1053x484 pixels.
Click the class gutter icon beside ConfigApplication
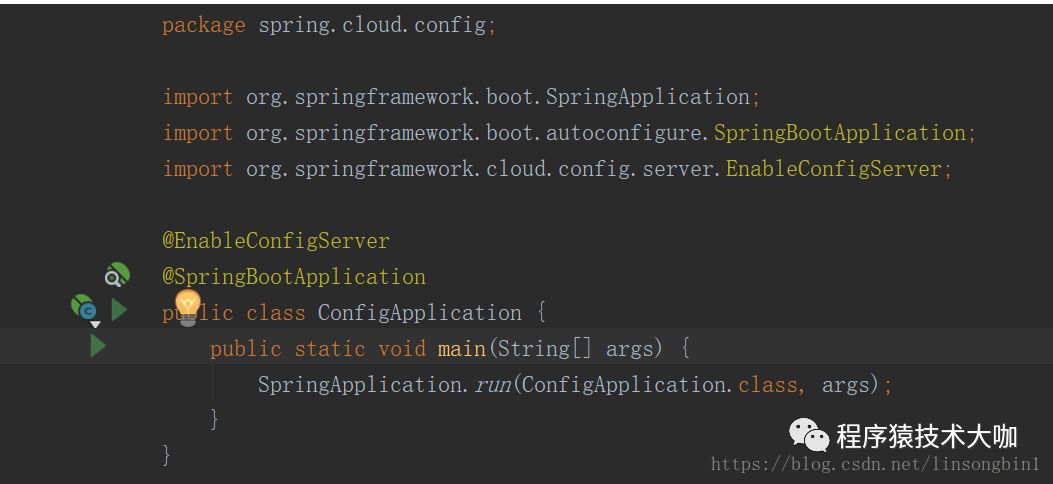[x=84, y=308]
